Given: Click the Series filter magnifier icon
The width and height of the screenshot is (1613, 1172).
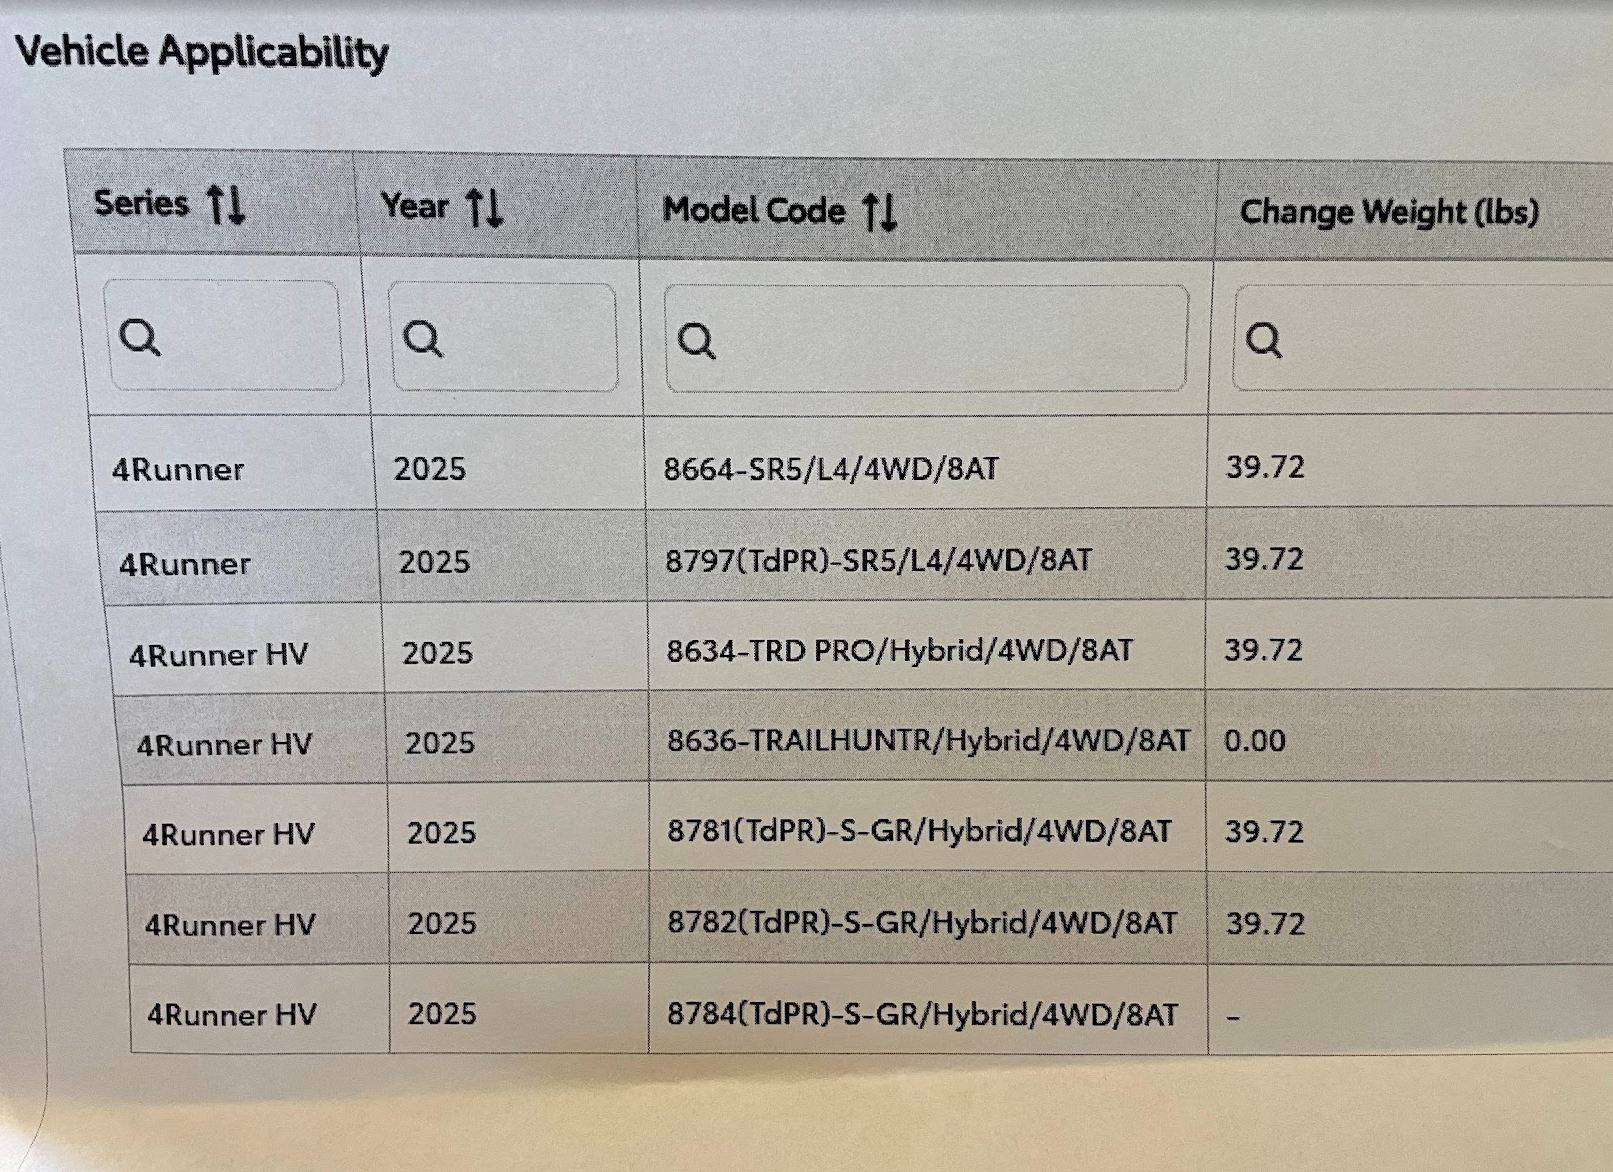Looking at the screenshot, I should pos(140,338).
